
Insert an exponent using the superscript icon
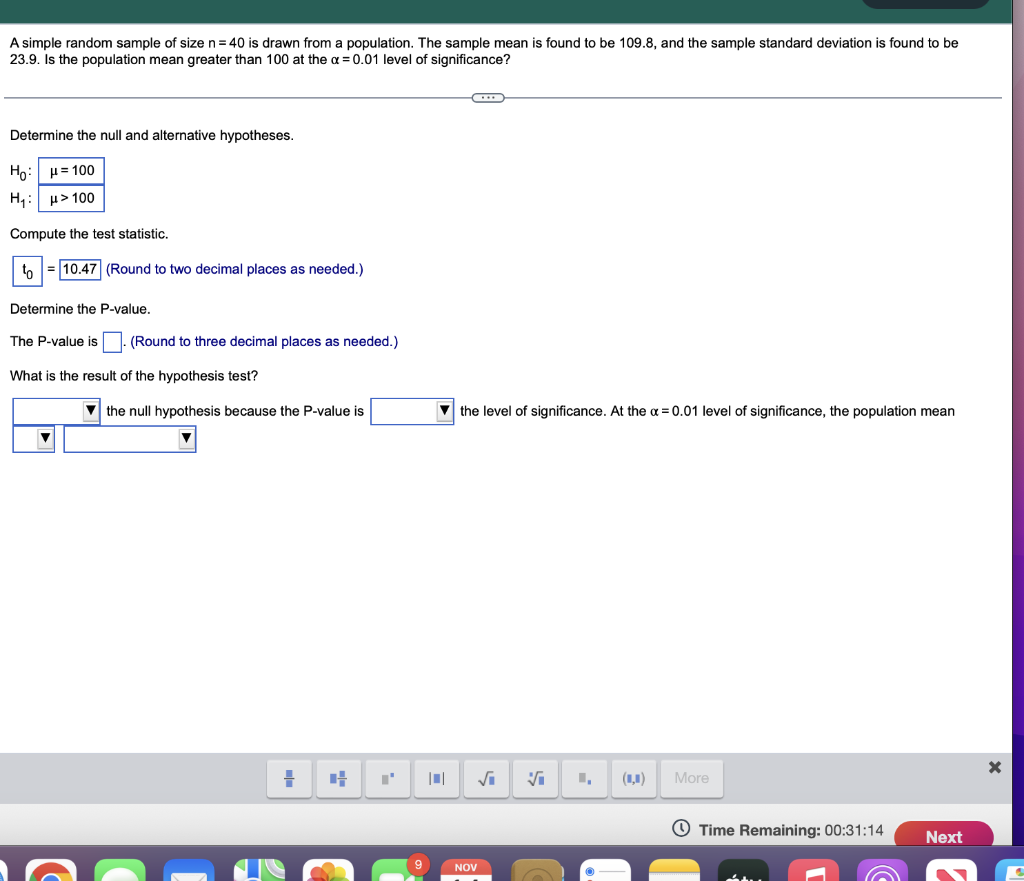coord(387,779)
